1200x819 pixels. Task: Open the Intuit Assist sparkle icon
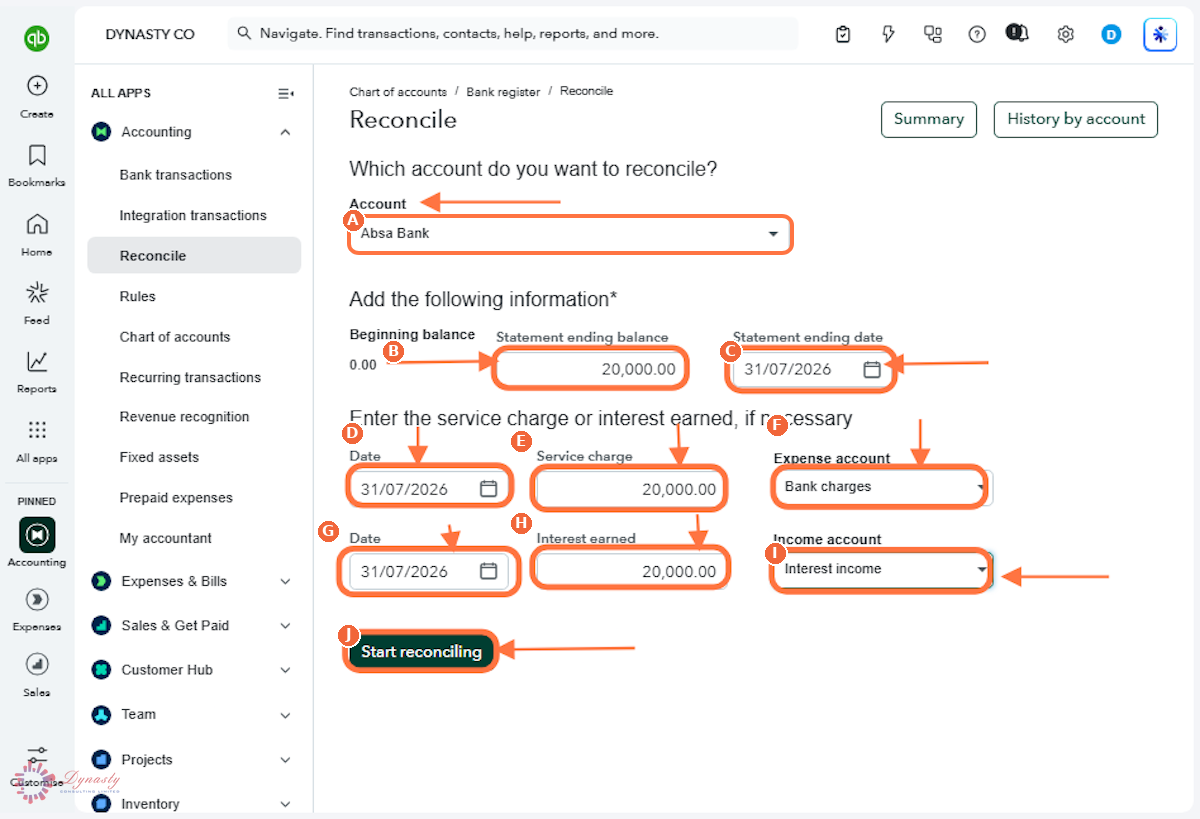pyautogui.click(x=1160, y=34)
